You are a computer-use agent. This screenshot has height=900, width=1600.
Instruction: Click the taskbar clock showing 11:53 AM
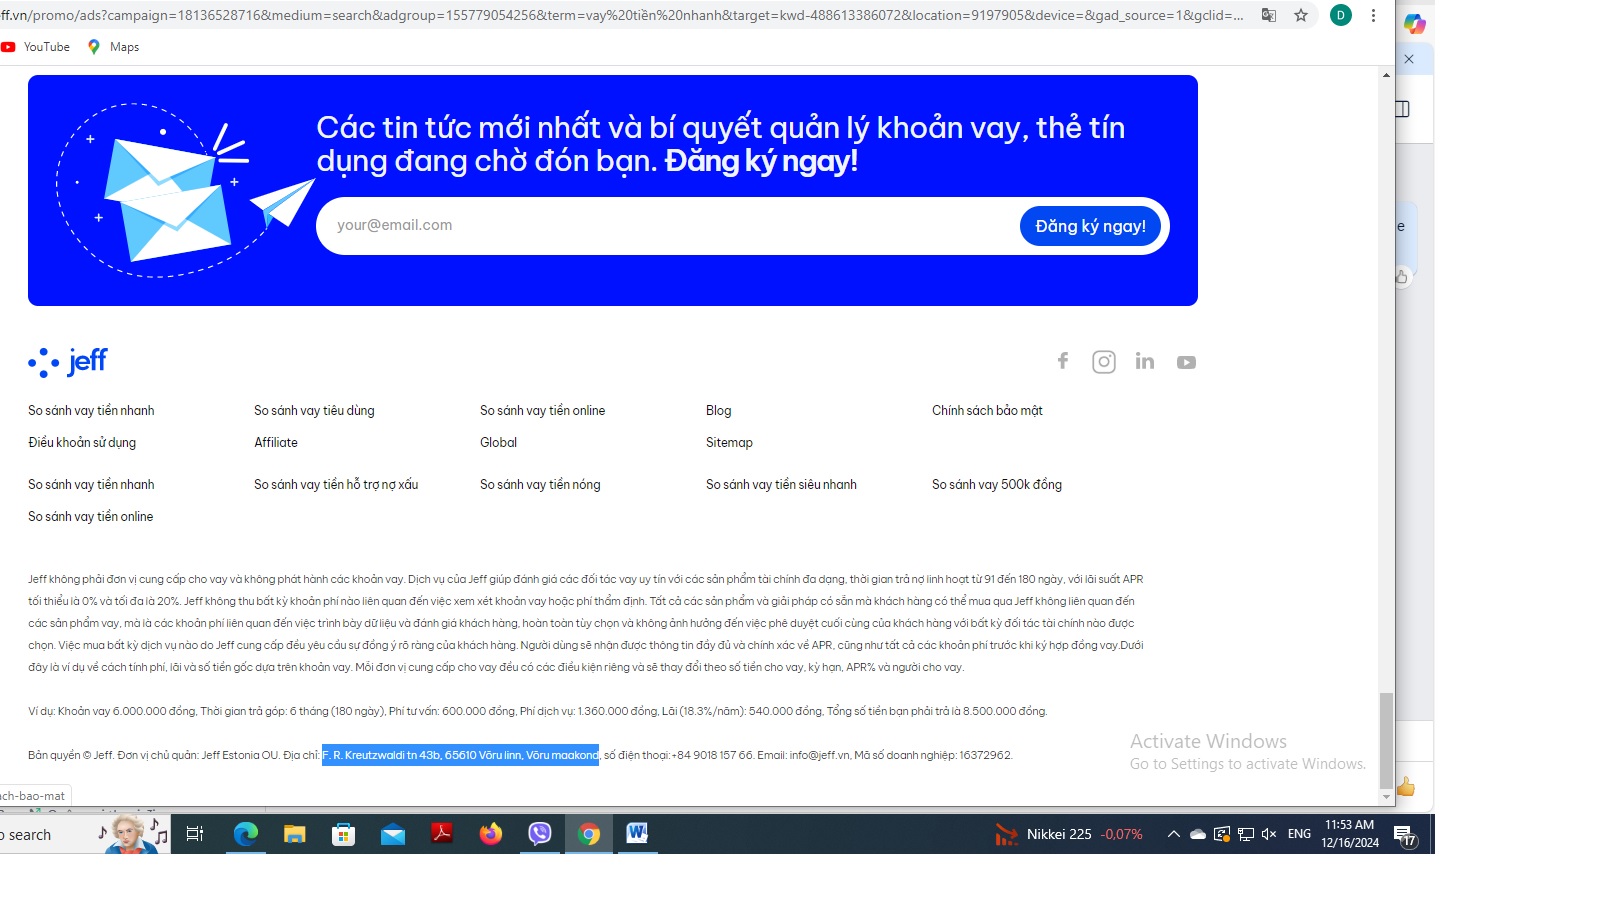coord(1349,834)
